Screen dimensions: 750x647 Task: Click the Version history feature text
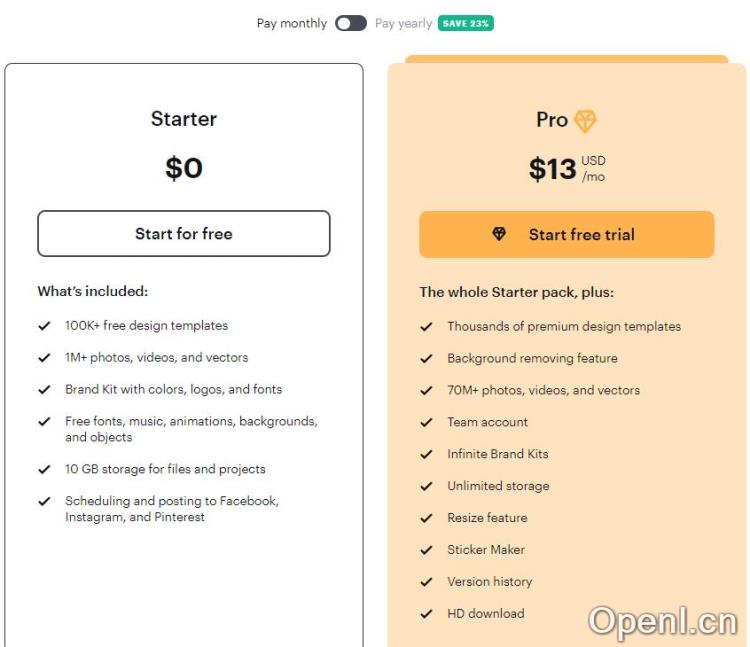tap(489, 582)
